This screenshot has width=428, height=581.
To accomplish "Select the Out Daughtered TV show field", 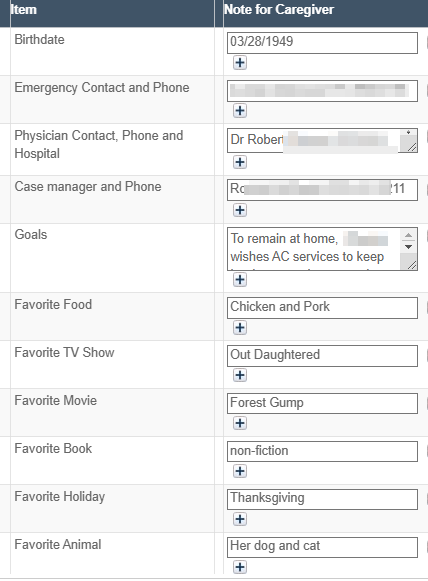I will point(322,356).
